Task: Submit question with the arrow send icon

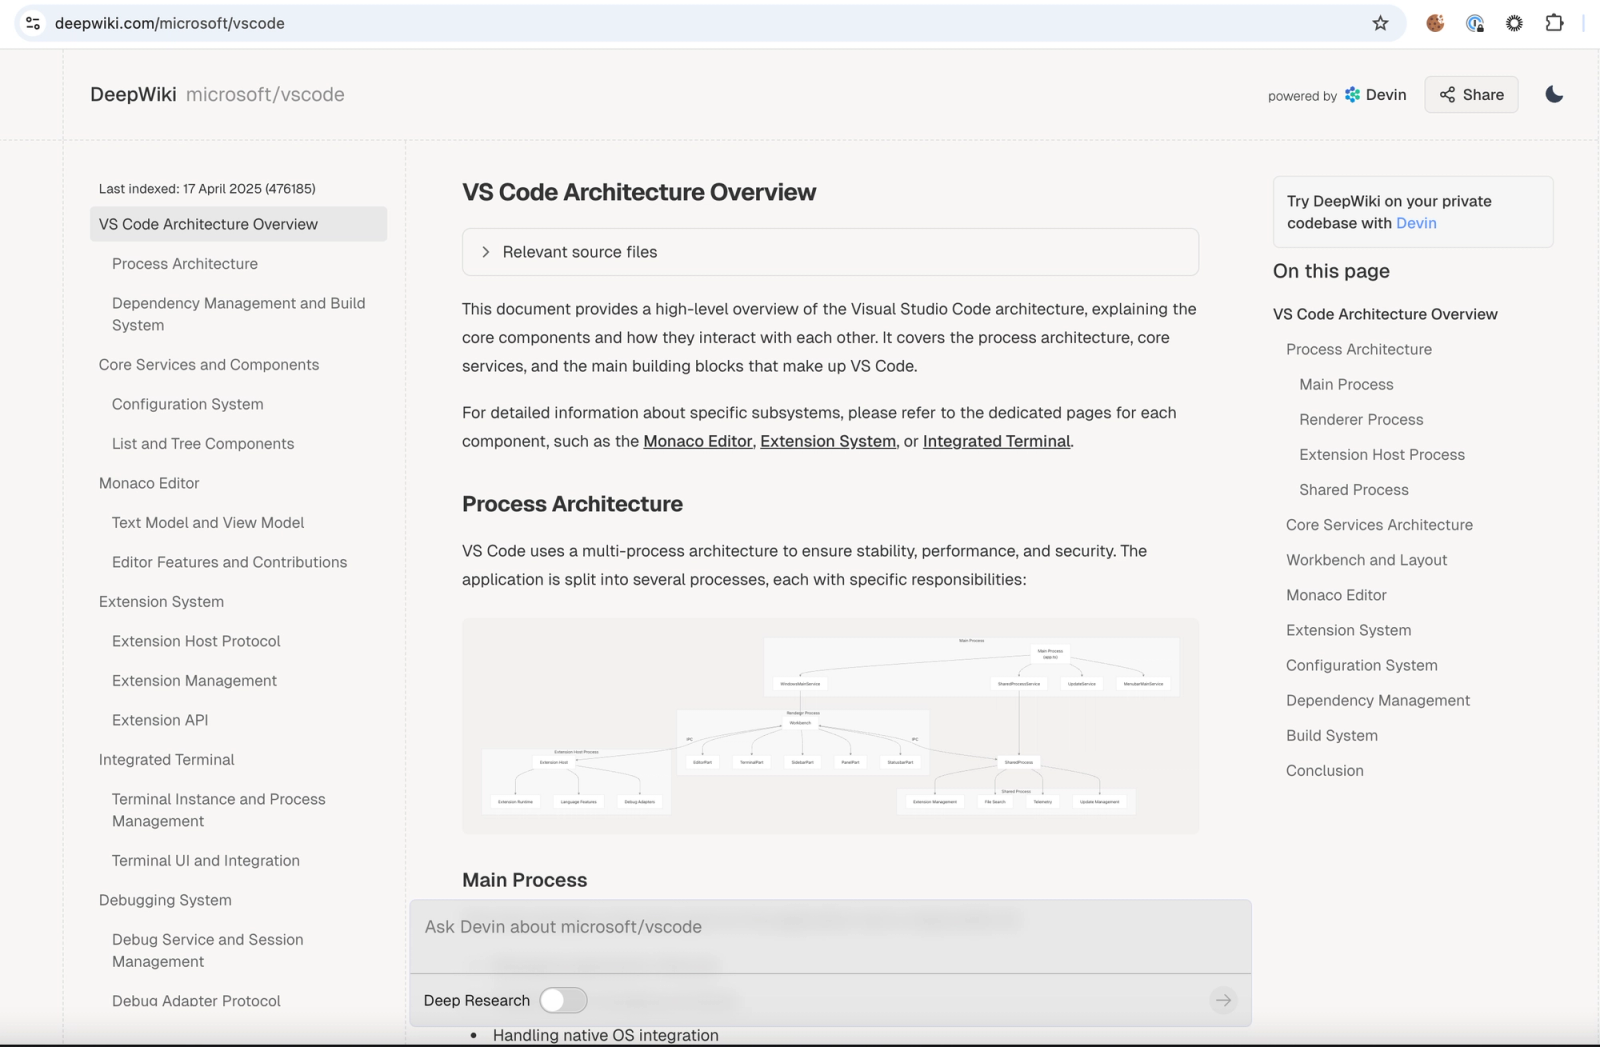Action: point(1223,1000)
